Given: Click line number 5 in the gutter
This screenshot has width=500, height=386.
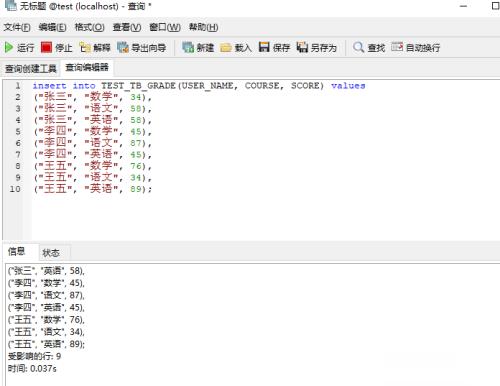Looking at the screenshot, I should click(x=18, y=132).
